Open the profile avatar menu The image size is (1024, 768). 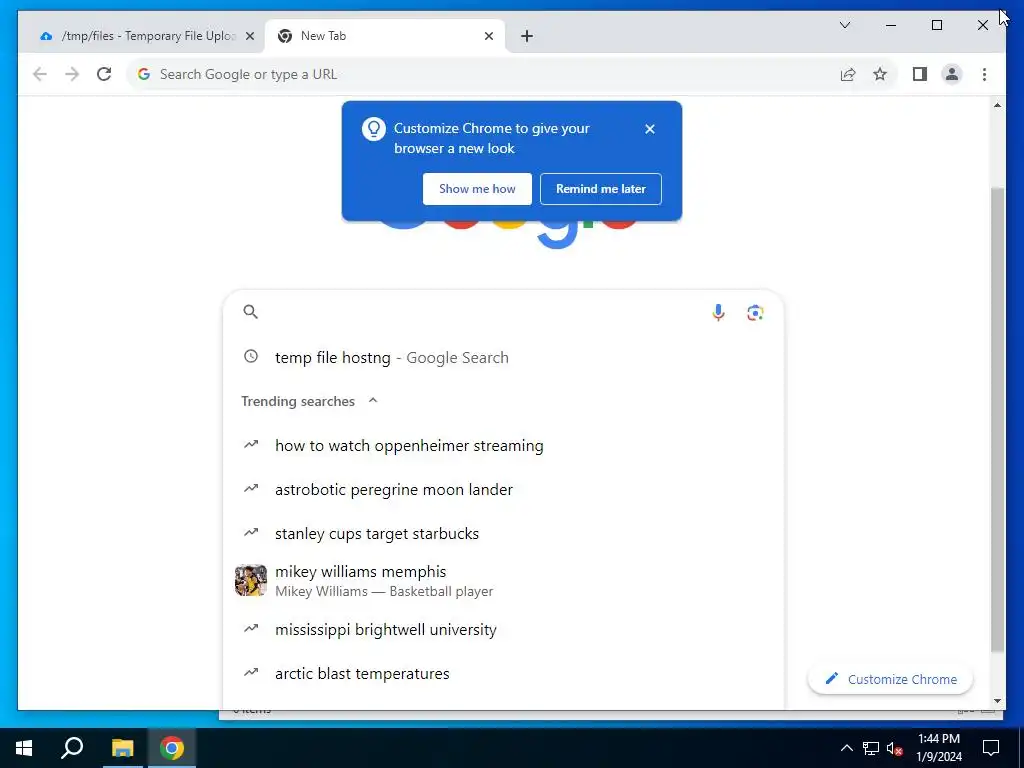(952, 74)
